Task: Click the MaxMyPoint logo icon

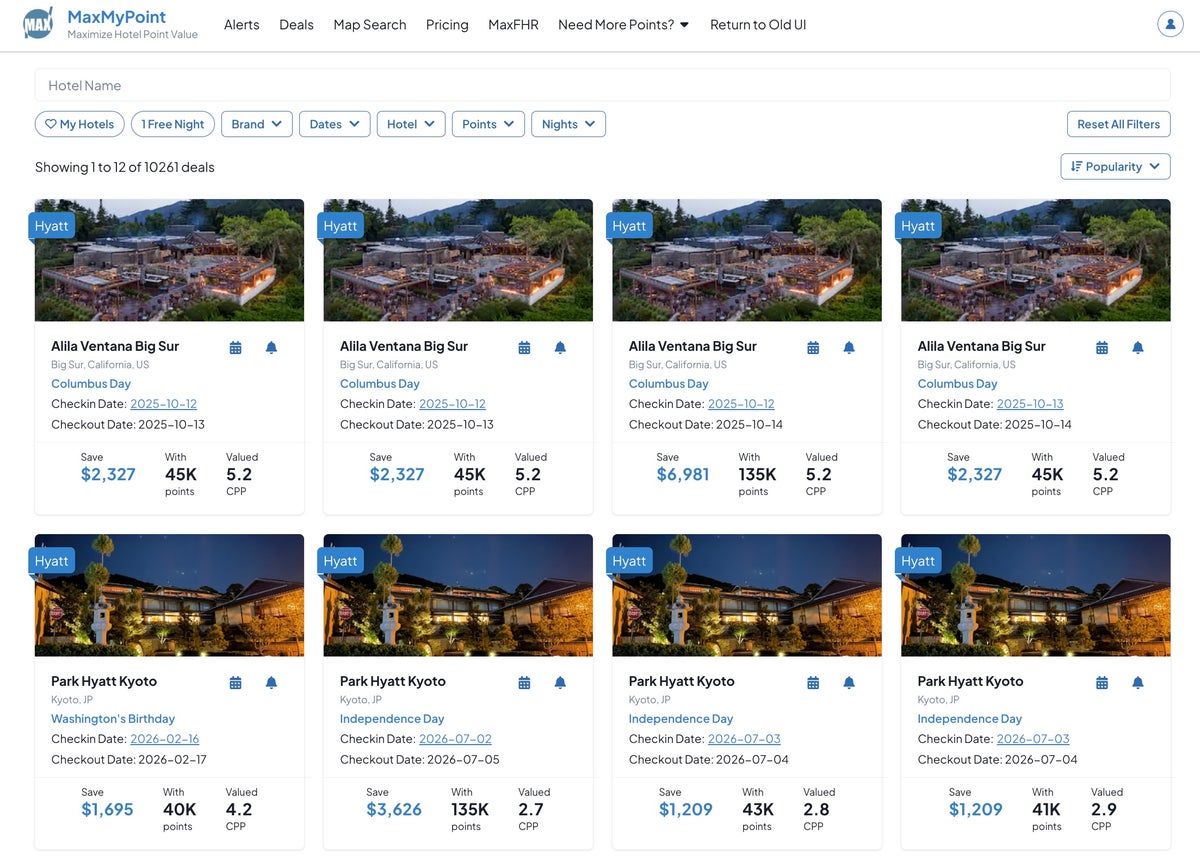Action: click(x=38, y=24)
